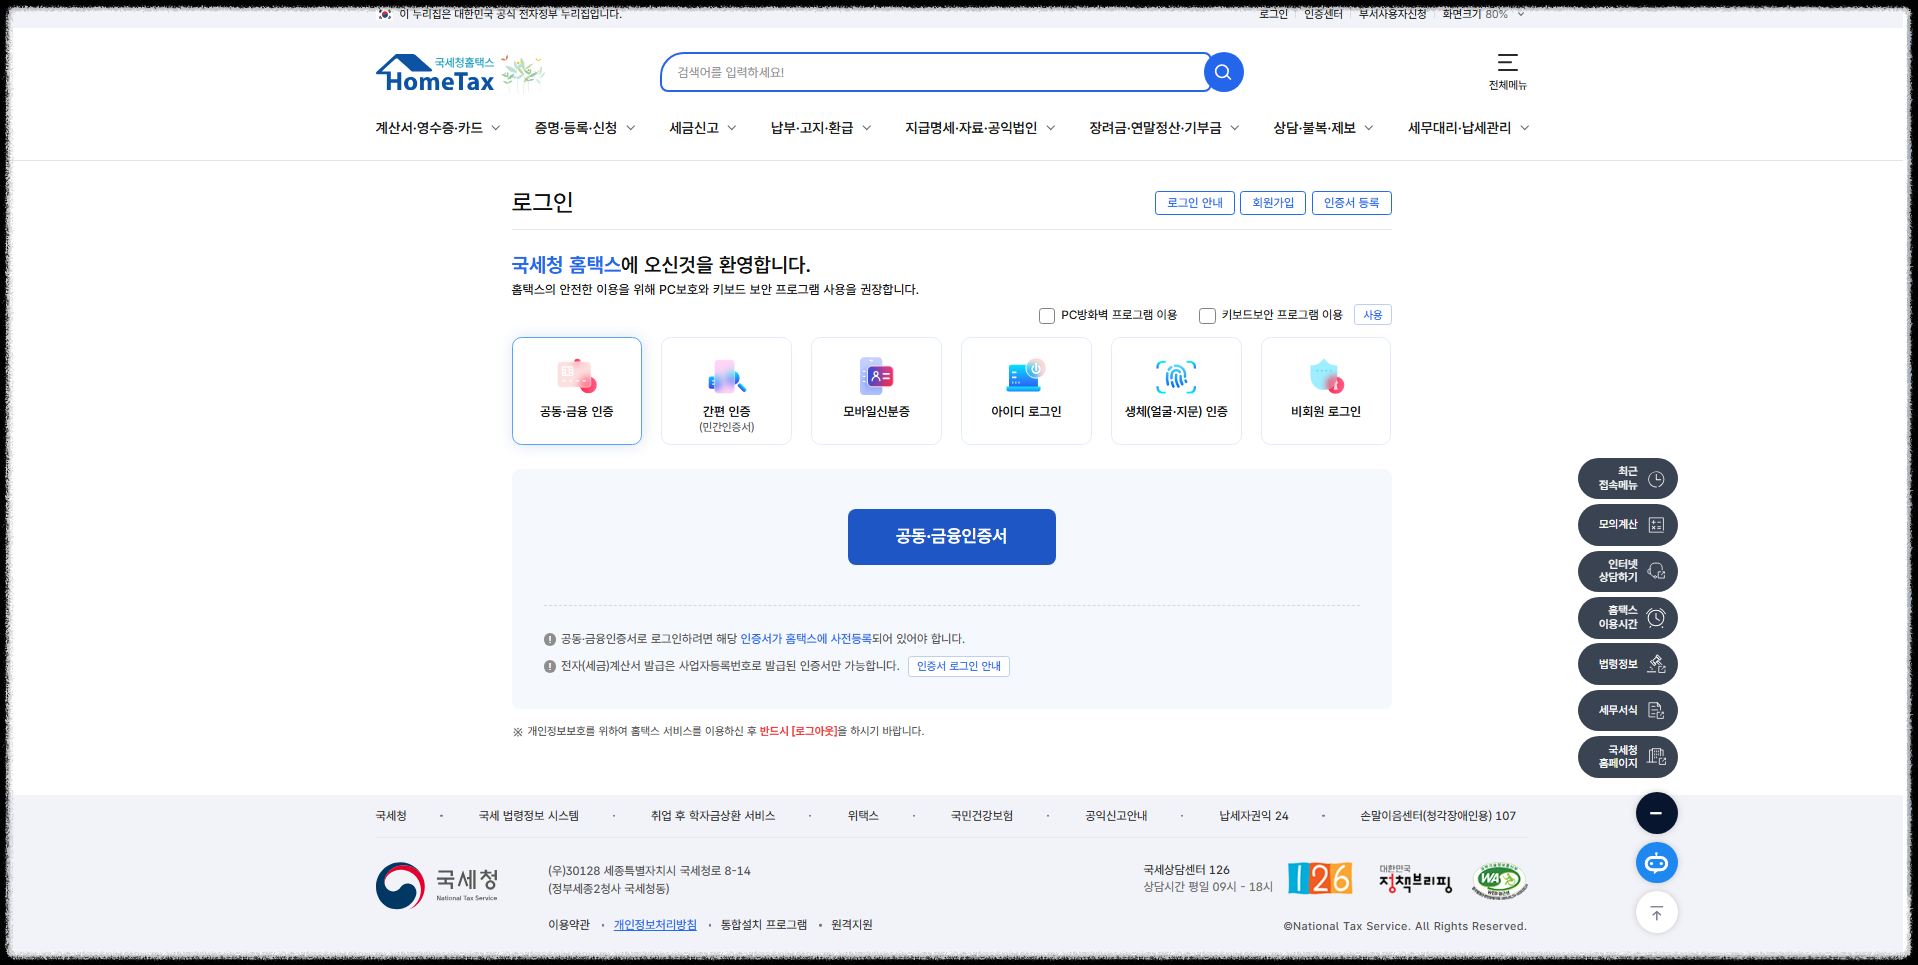
Task: Open 위택스 footer link
Action: click(x=863, y=816)
